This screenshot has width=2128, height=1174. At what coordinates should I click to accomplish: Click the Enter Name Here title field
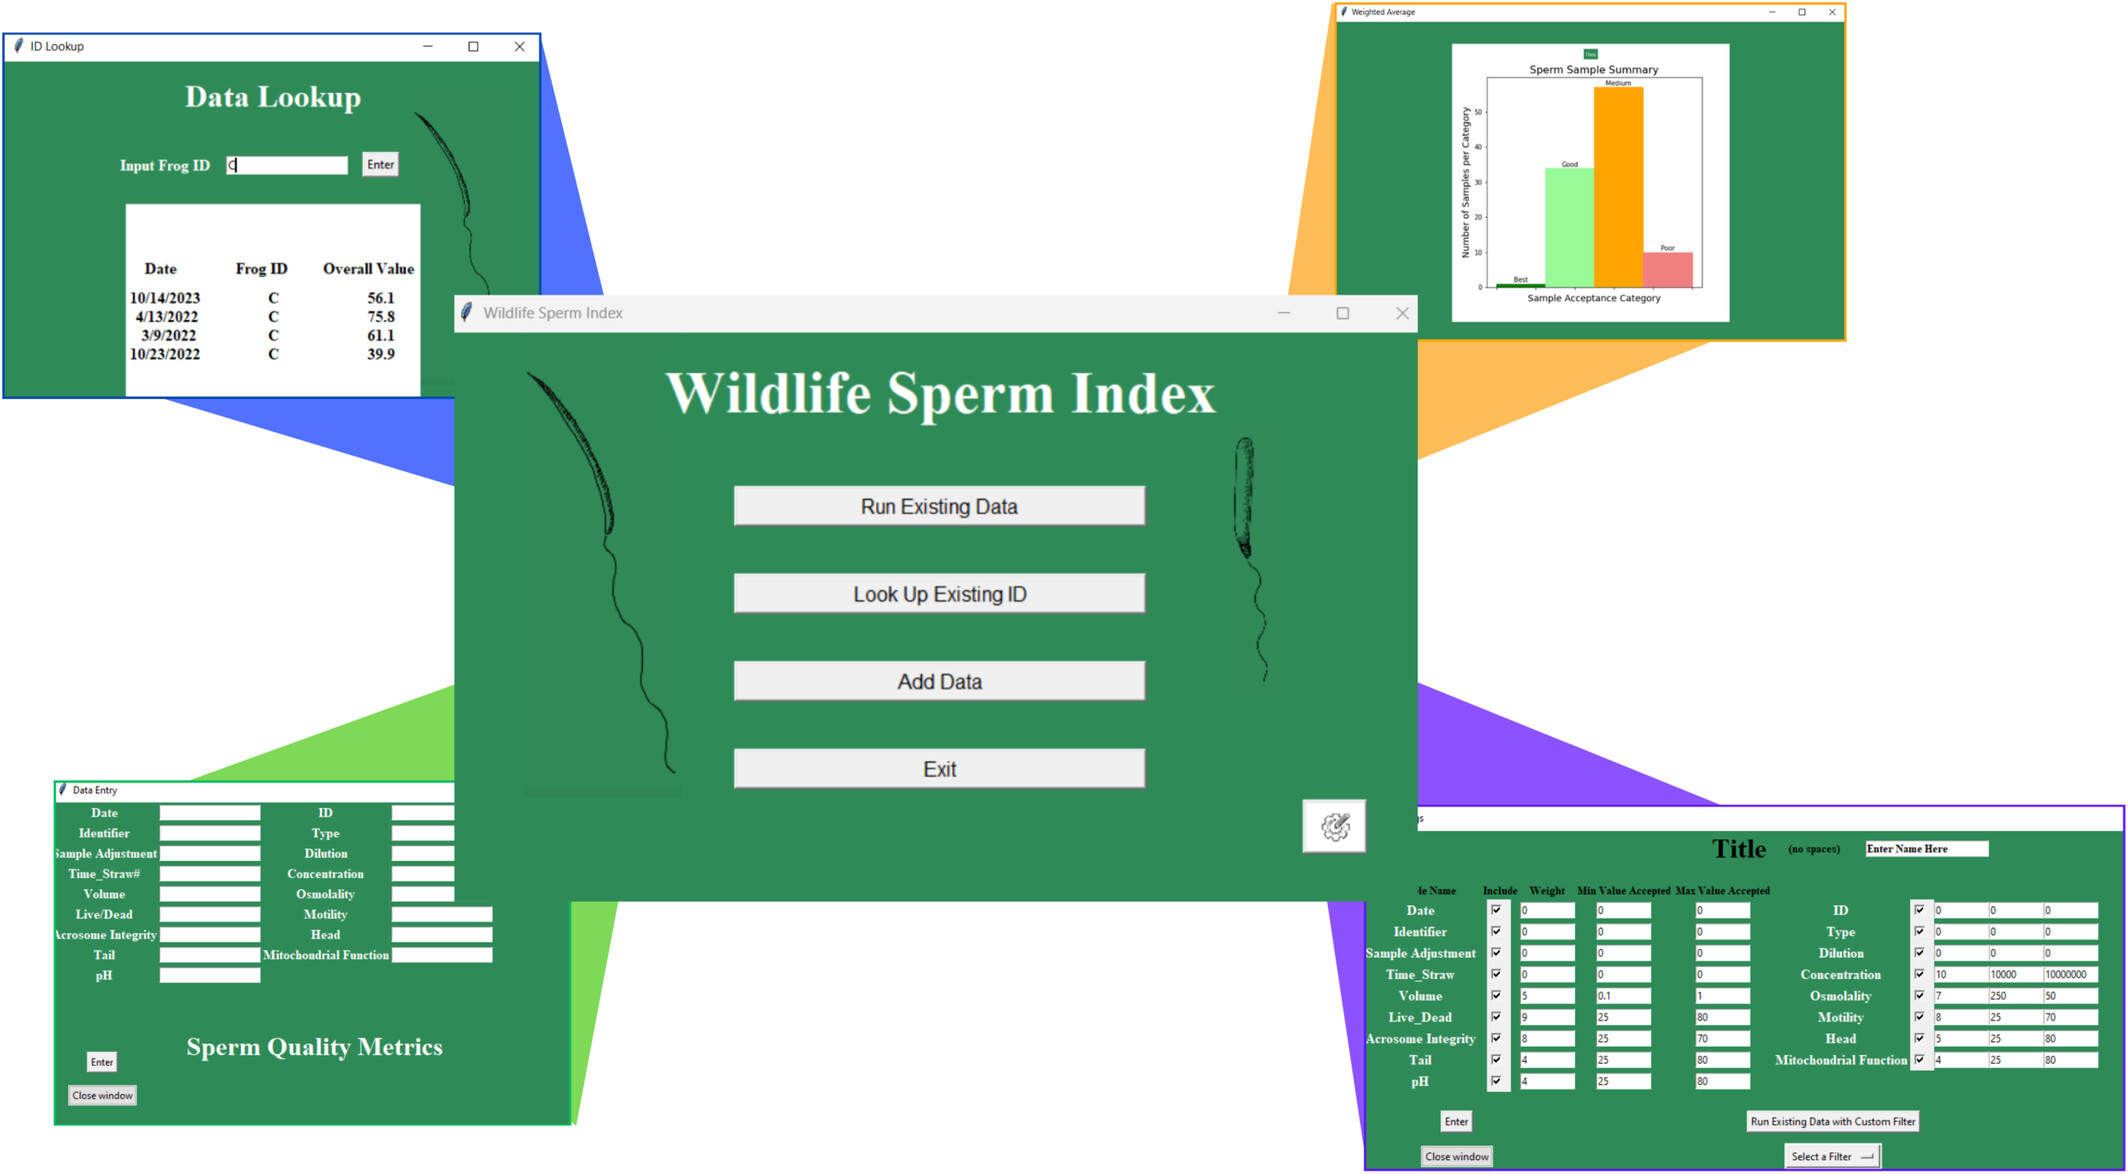click(x=1926, y=849)
